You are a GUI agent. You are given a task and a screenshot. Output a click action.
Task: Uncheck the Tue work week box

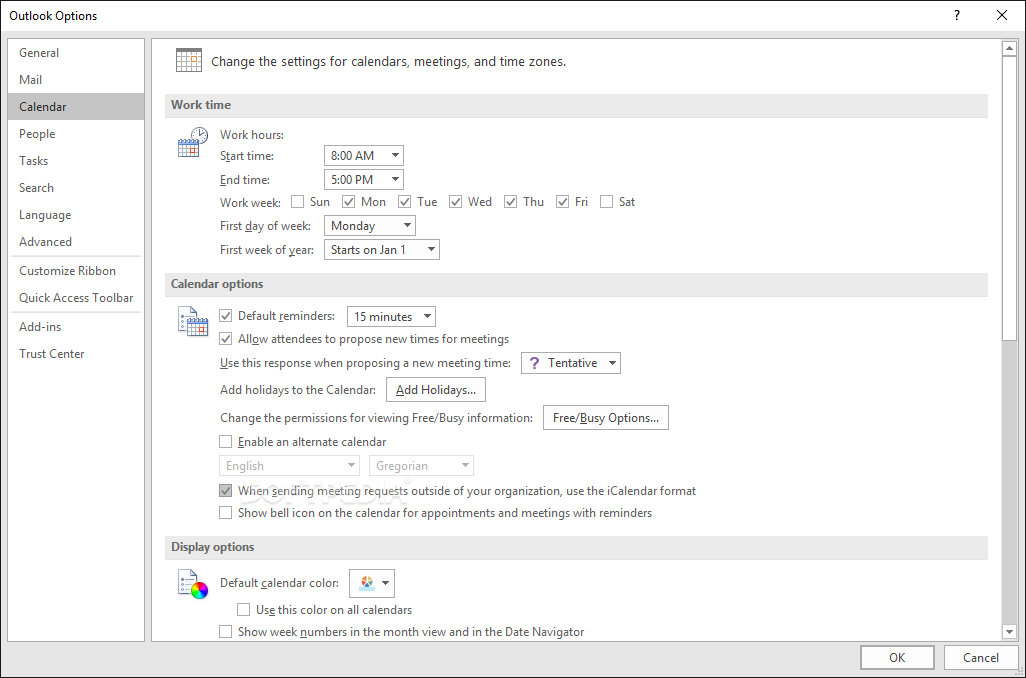(x=404, y=202)
